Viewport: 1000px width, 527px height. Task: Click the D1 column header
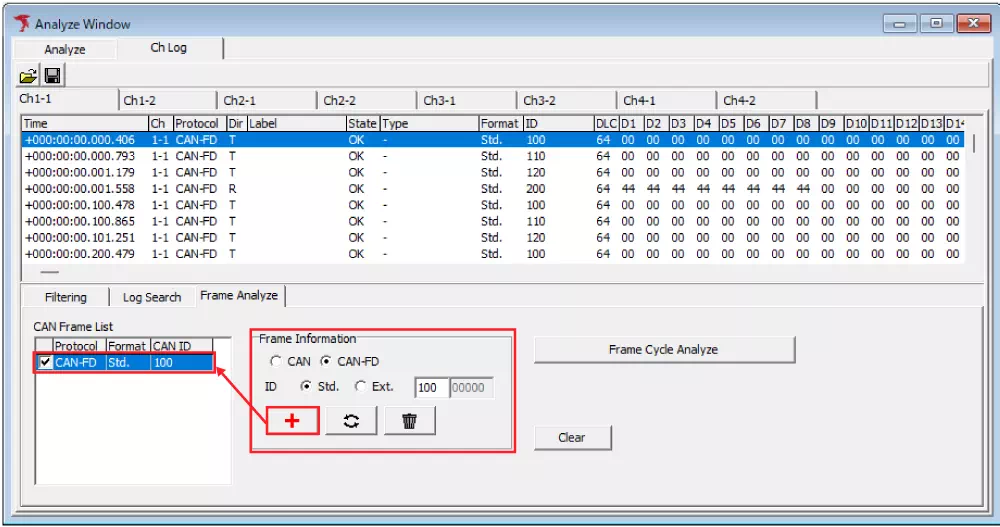coord(631,123)
